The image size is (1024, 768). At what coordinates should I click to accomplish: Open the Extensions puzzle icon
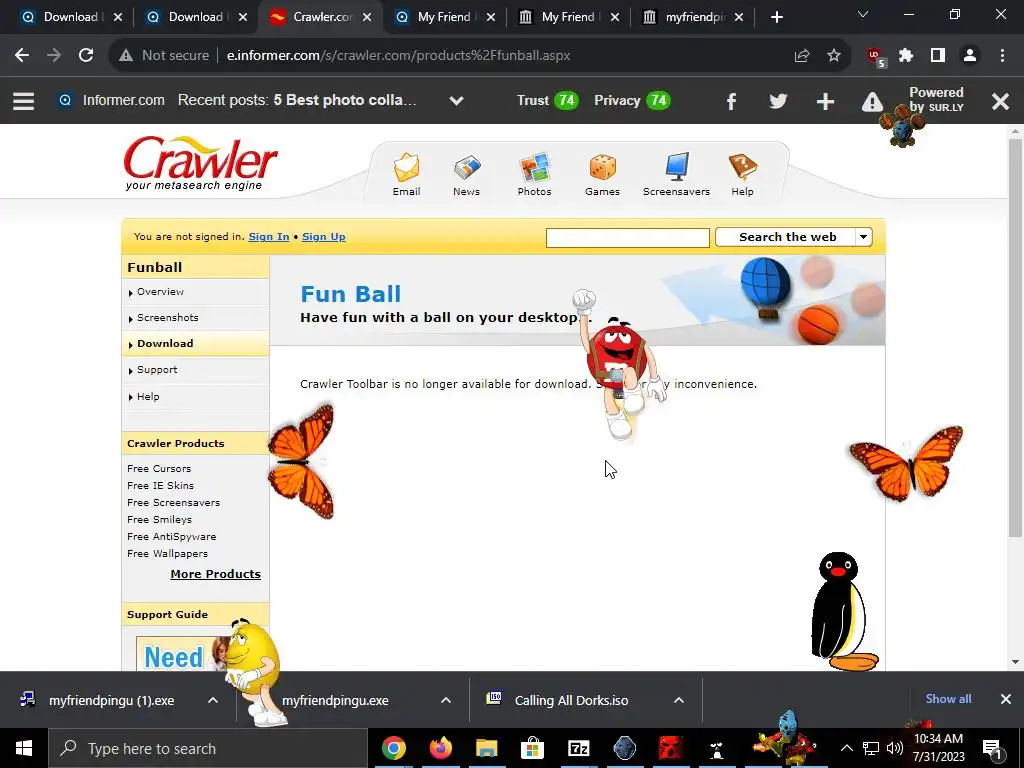coord(906,56)
